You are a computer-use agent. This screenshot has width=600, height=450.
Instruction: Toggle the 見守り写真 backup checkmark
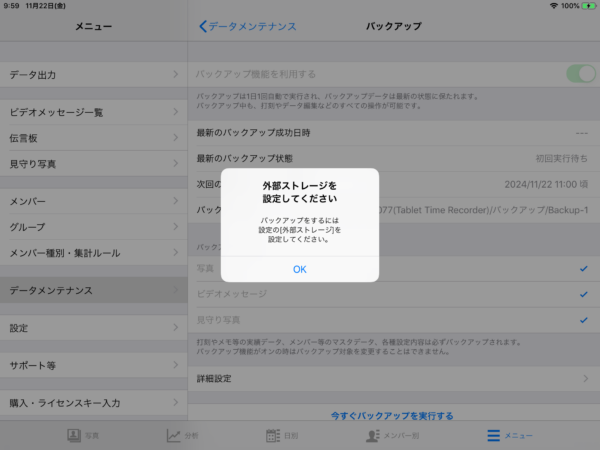coord(583,319)
